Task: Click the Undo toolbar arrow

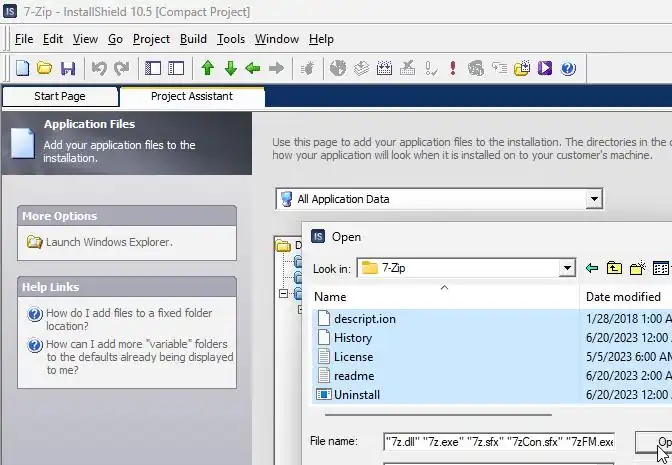Action: tap(99, 68)
